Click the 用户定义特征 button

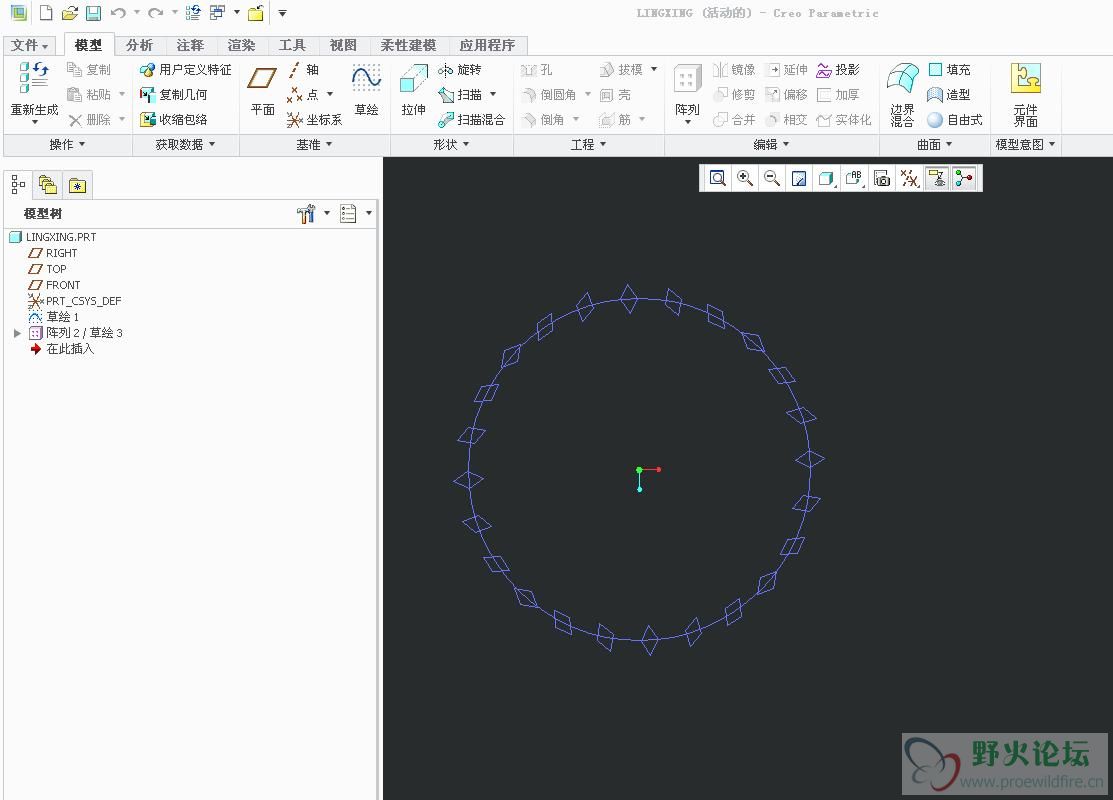coord(186,70)
